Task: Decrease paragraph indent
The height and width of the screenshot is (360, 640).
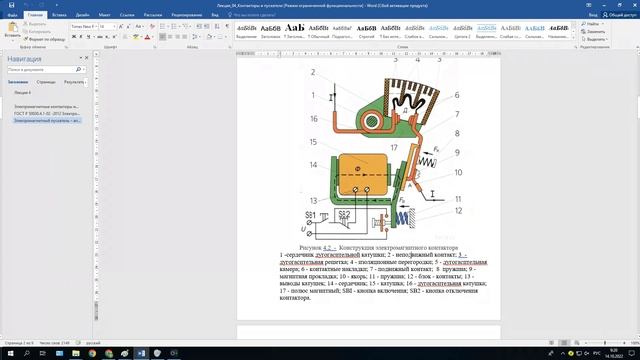Action: (199, 27)
